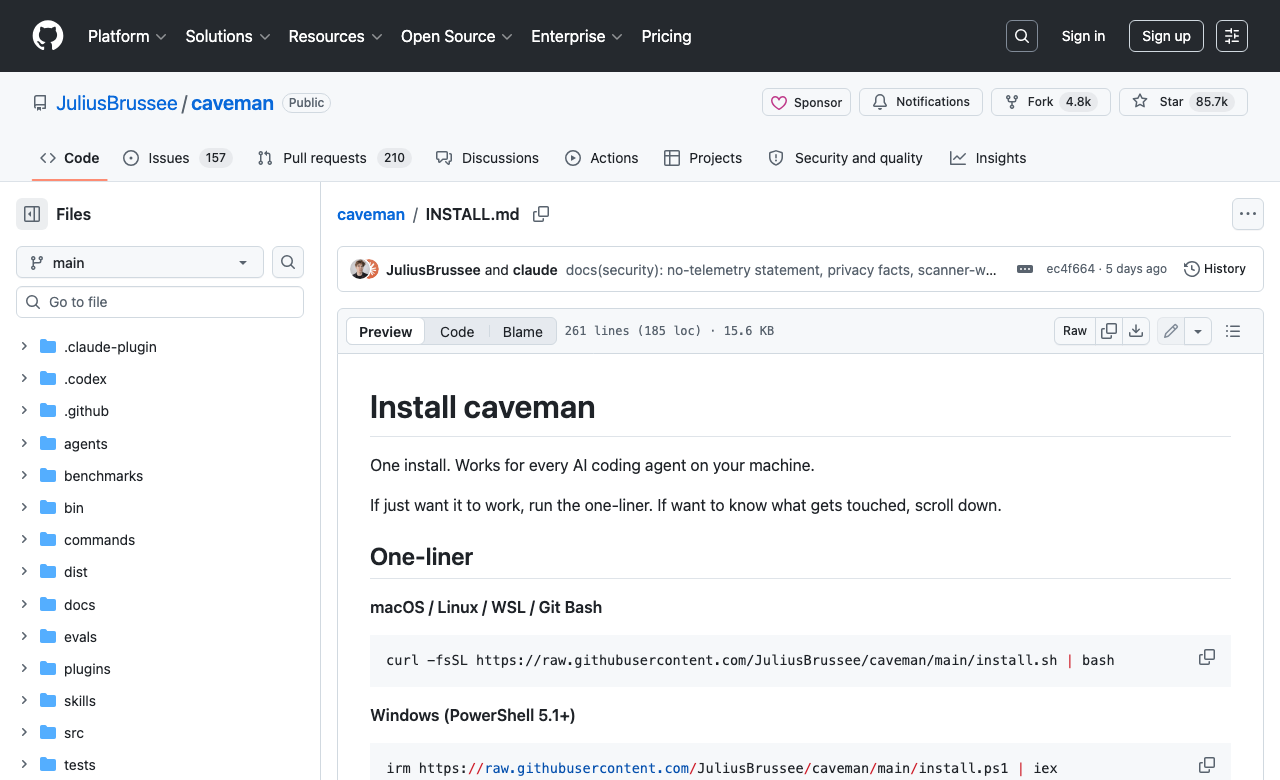Open the Open Source menu

point(457,36)
